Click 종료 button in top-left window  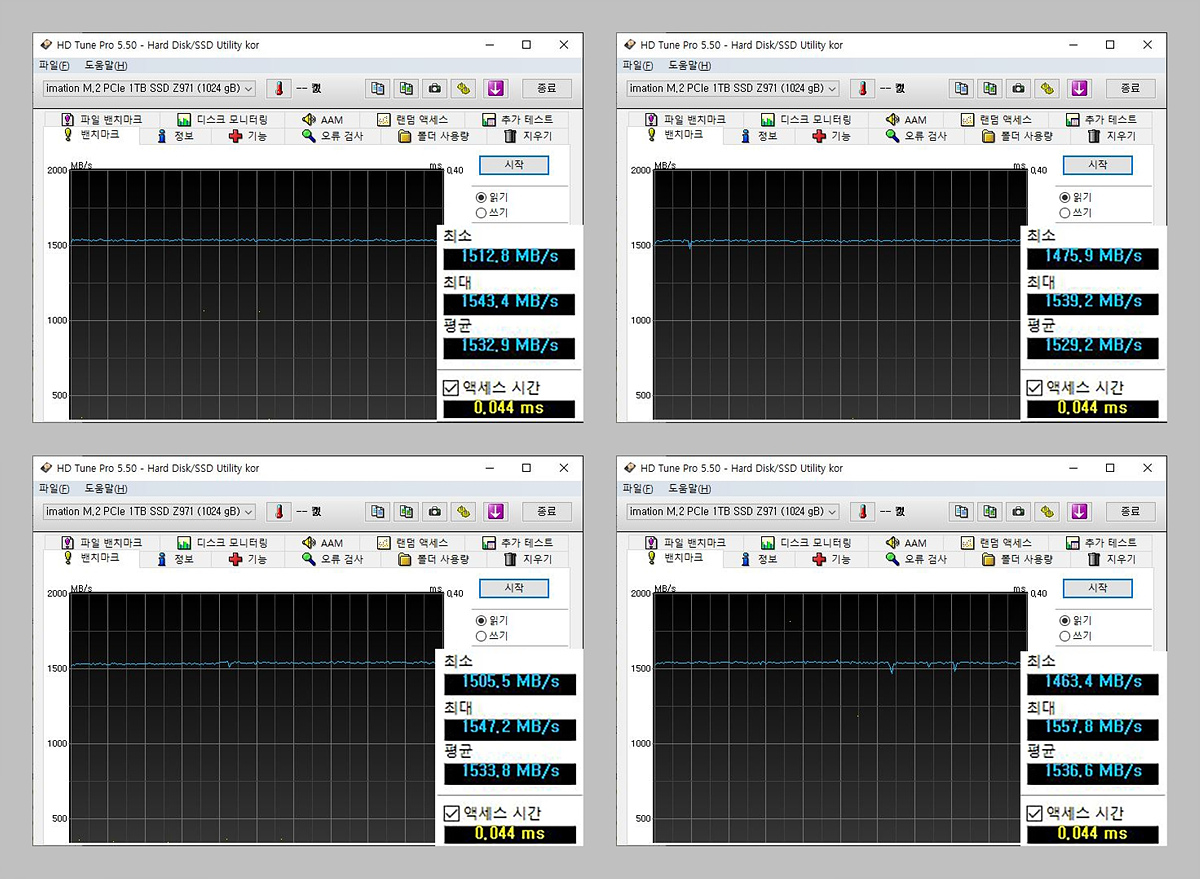[x=546, y=88]
